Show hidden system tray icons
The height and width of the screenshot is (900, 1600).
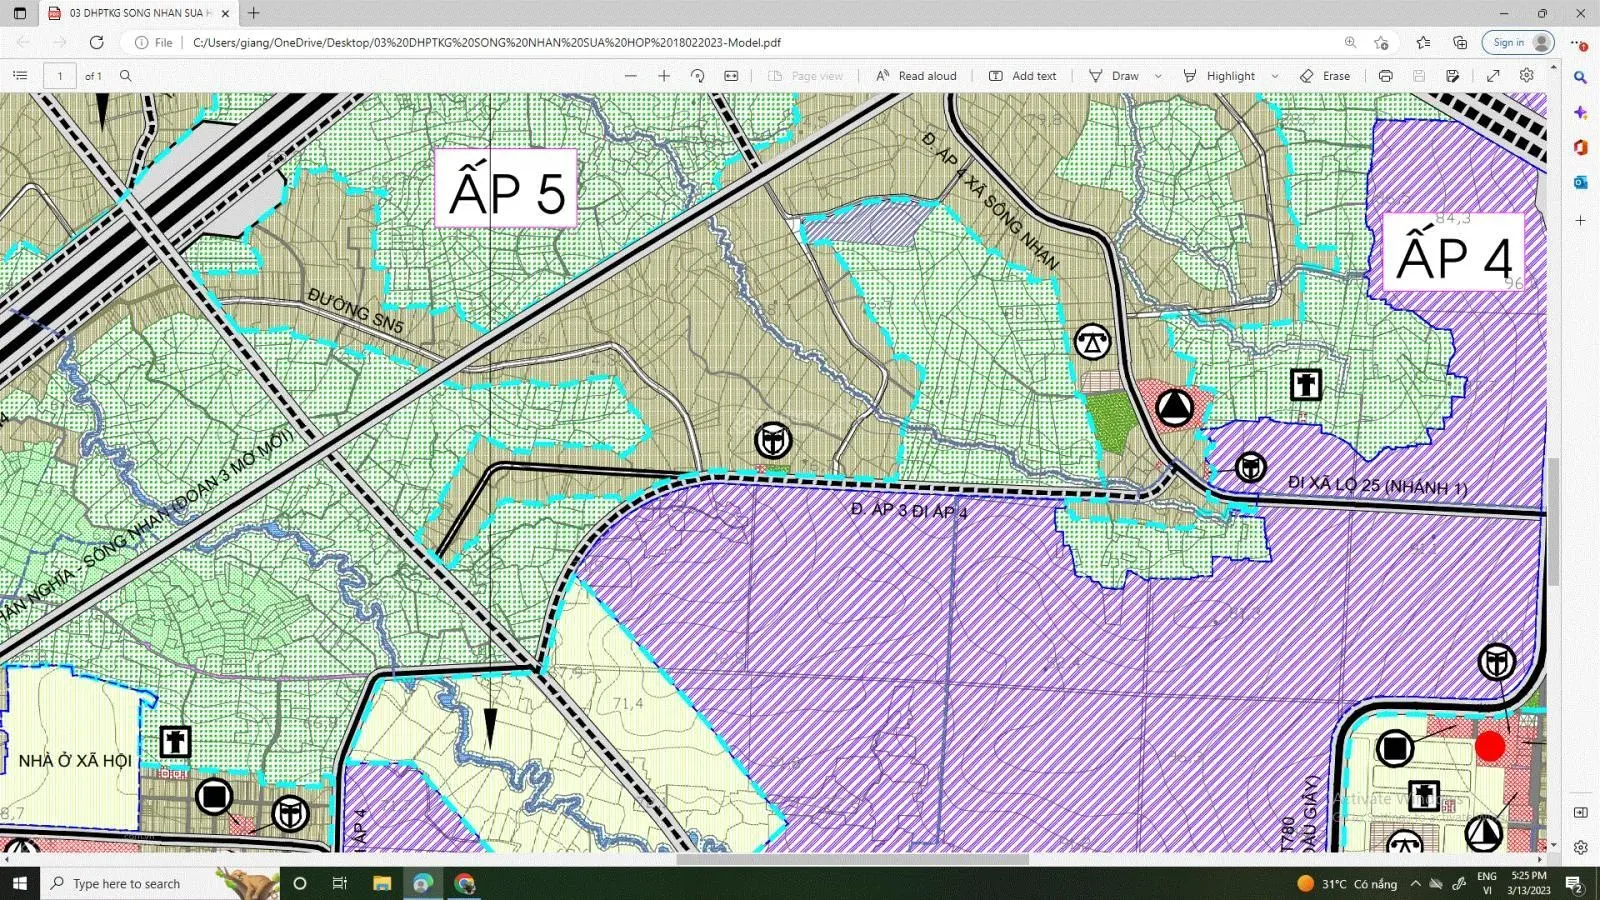coord(1415,883)
